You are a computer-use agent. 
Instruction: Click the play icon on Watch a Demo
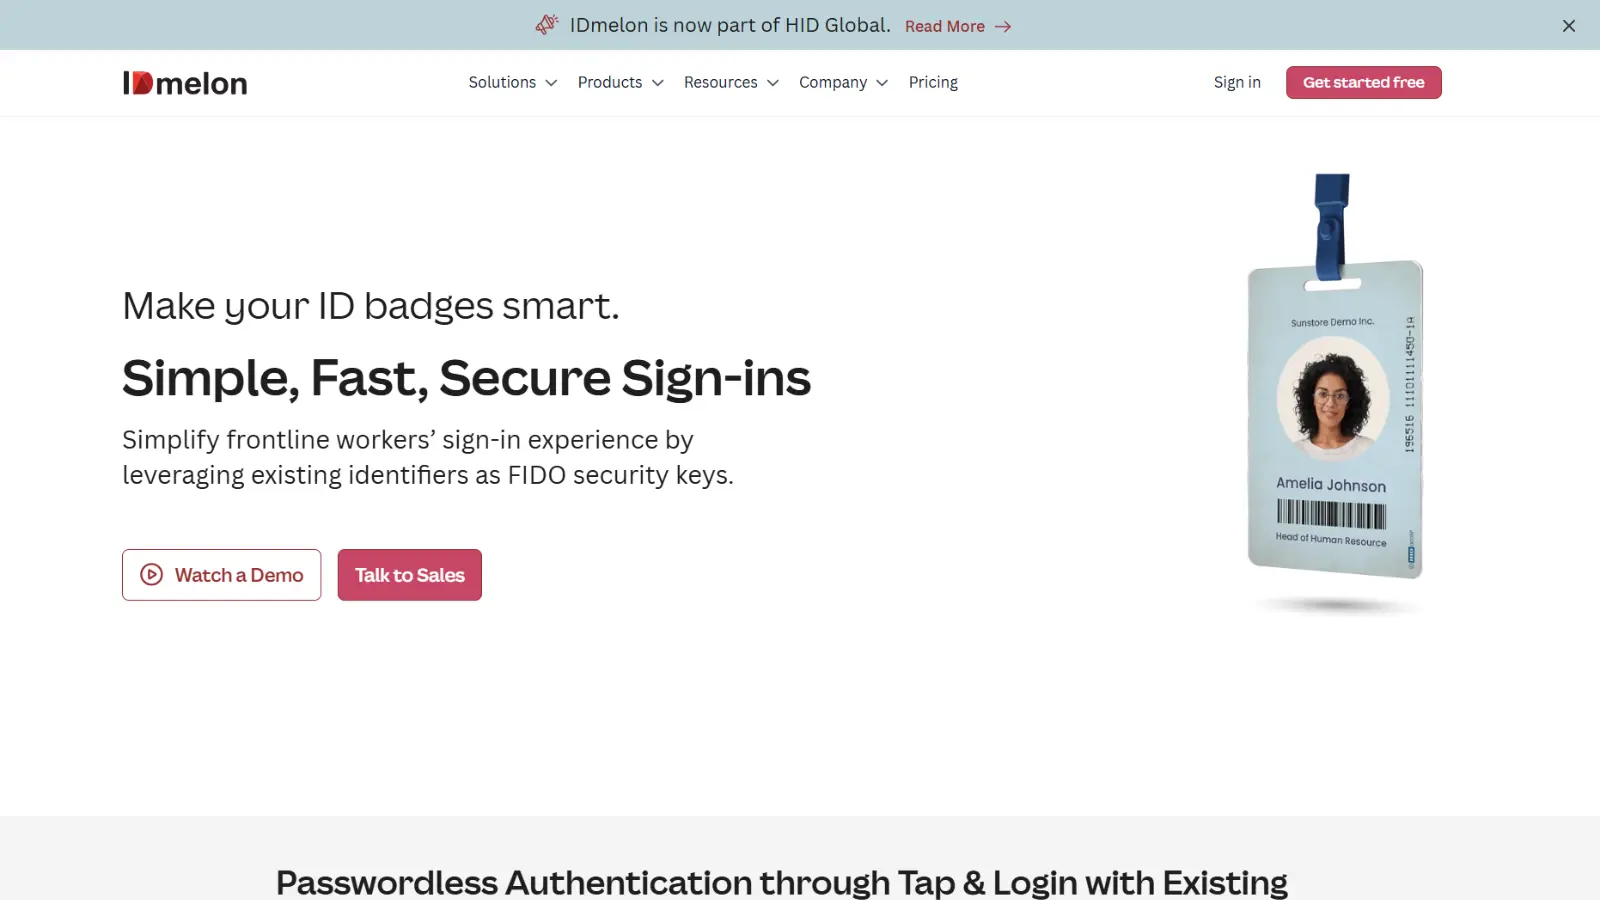click(x=151, y=575)
